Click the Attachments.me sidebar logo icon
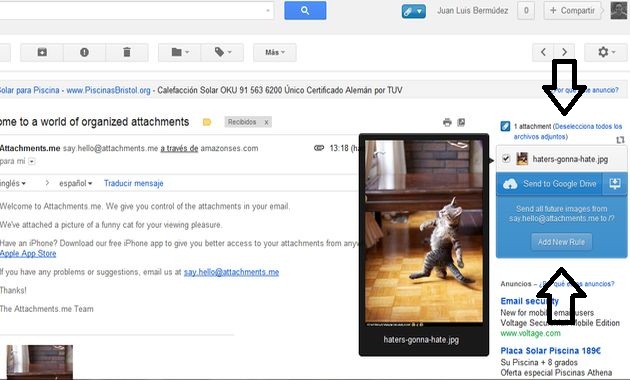630x380 pixels. click(505, 126)
